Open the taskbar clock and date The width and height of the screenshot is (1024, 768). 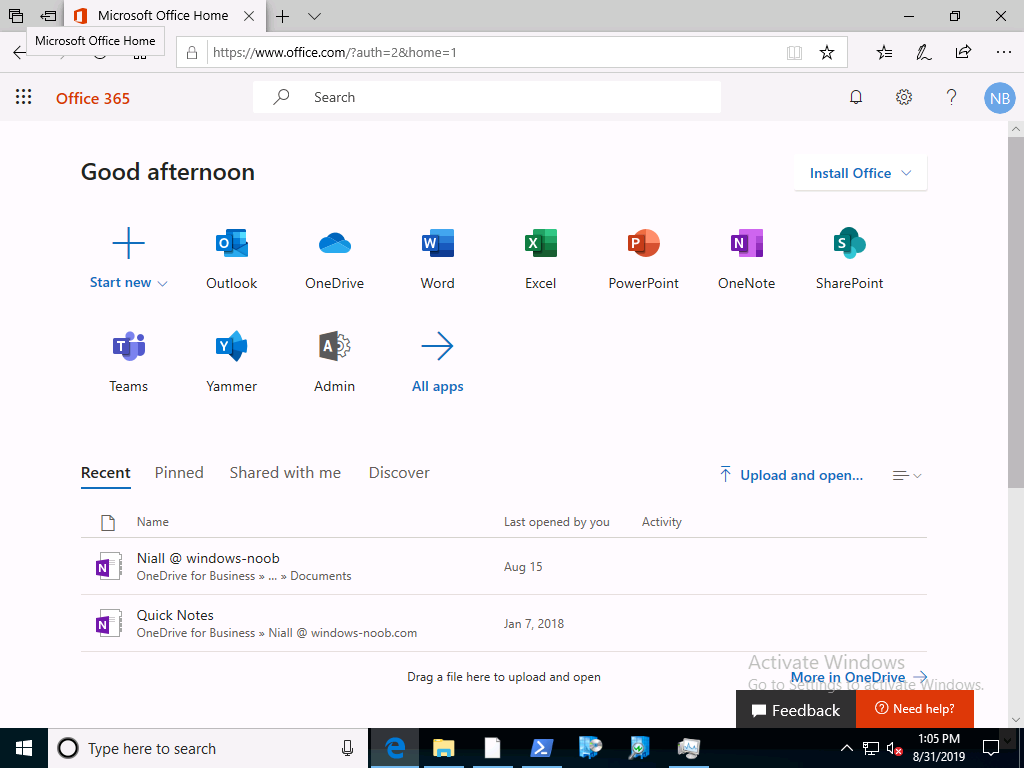(938, 748)
